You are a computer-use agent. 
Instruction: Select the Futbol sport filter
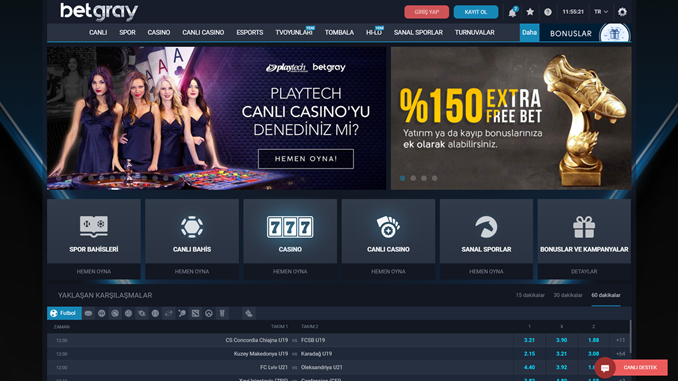pyautogui.click(x=64, y=313)
